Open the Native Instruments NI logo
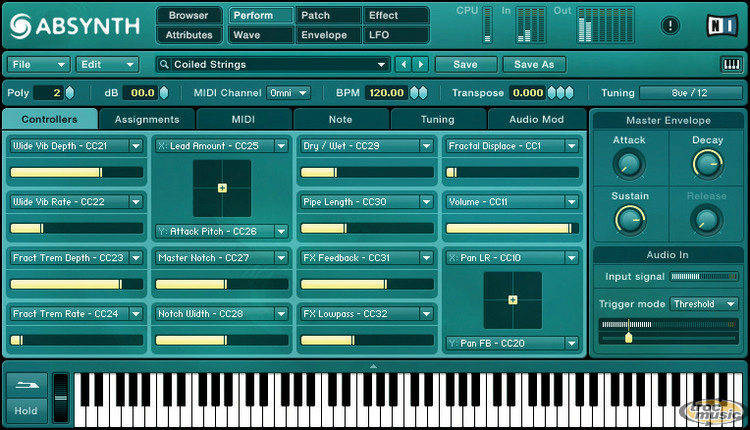 (x=722, y=25)
